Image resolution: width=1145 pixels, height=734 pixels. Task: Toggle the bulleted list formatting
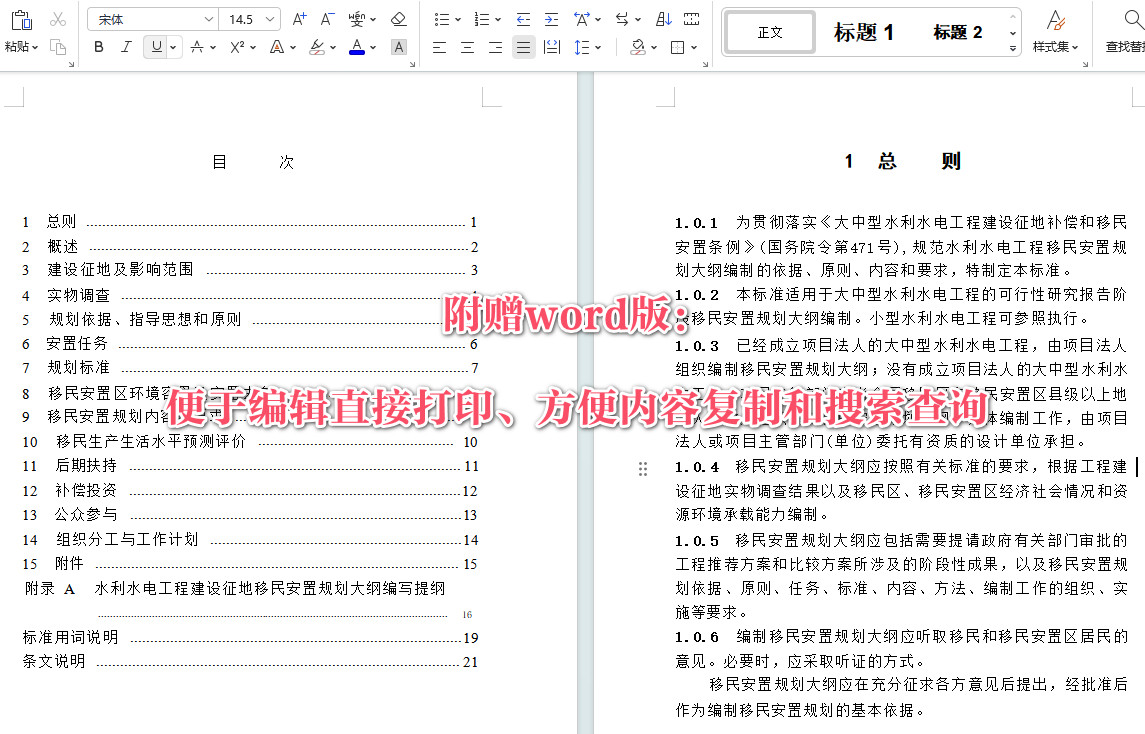tap(440, 18)
